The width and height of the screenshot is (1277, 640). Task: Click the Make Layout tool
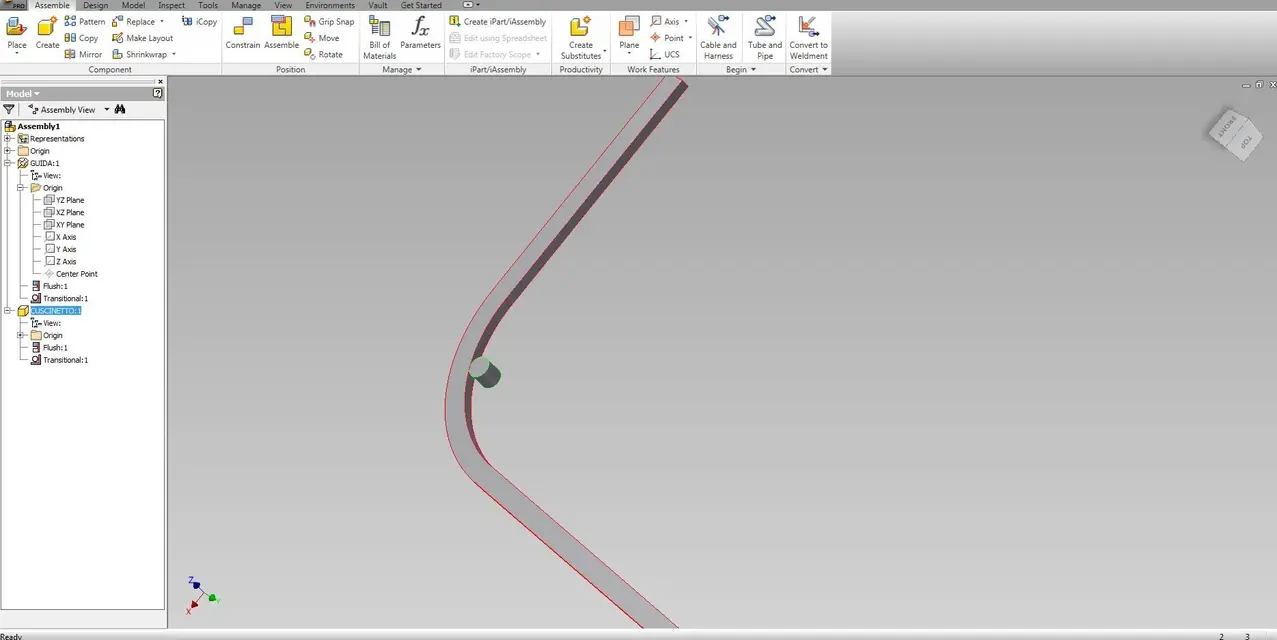[x=142, y=38]
